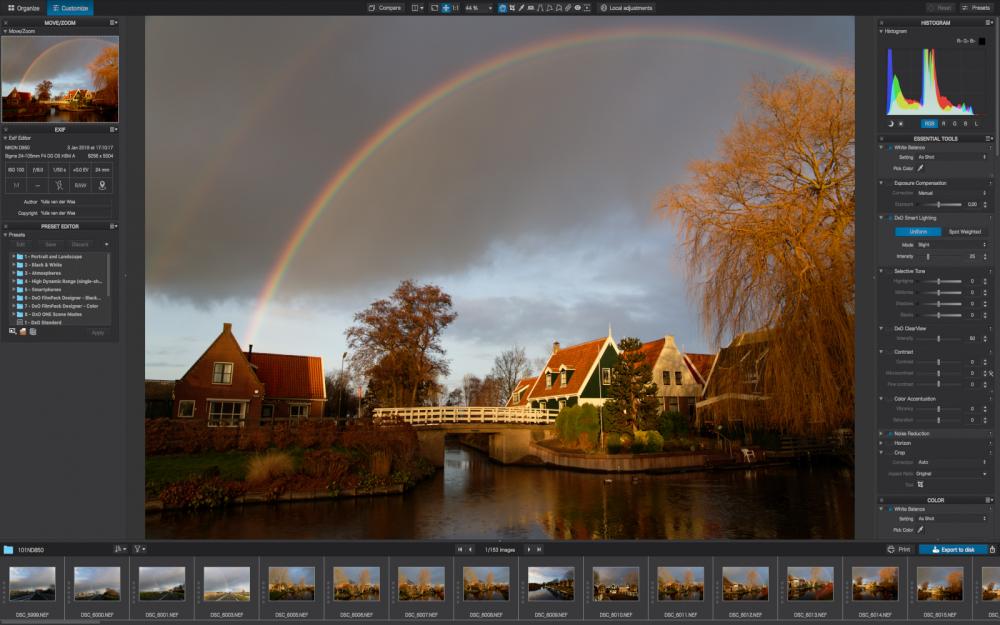Select Uniform Smart Lighting mode
Image resolution: width=1000 pixels, height=625 pixels.
coord(918,232)
